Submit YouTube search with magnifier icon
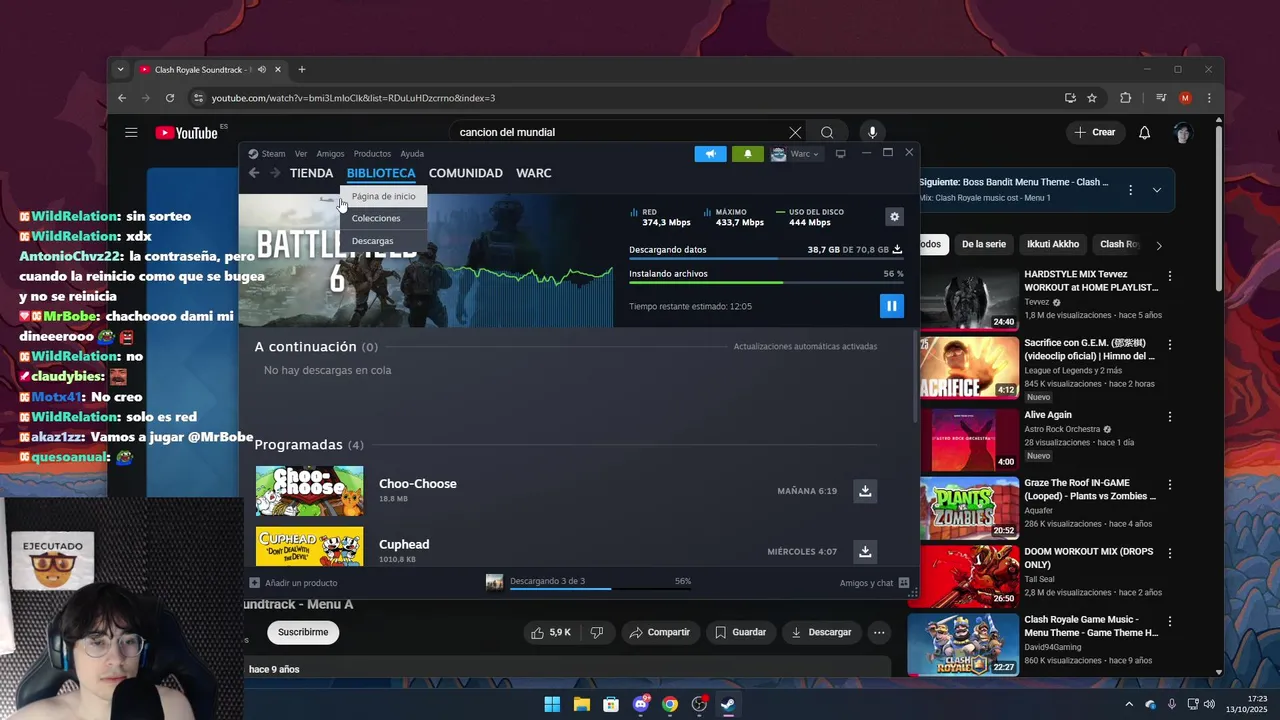 (827, 132)
